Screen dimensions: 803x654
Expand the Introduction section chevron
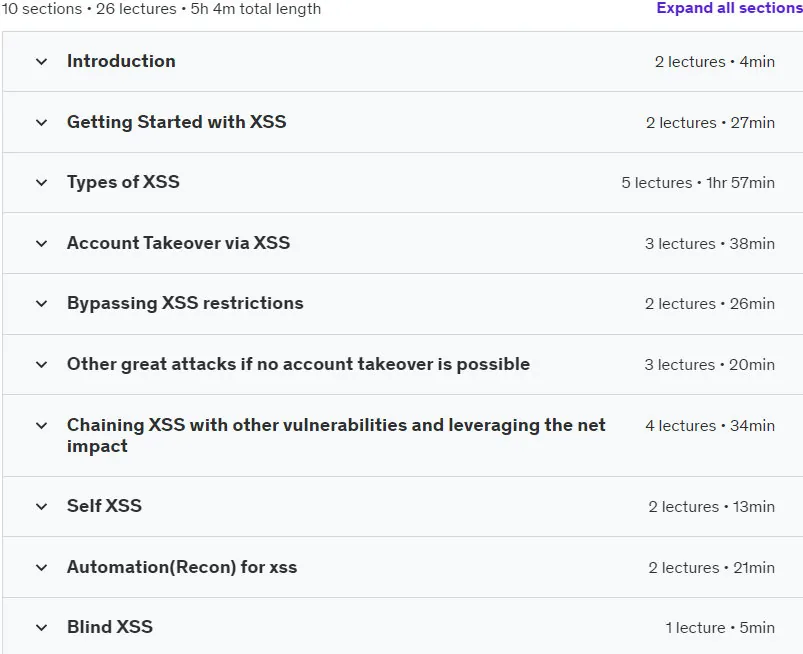point(41,62)
